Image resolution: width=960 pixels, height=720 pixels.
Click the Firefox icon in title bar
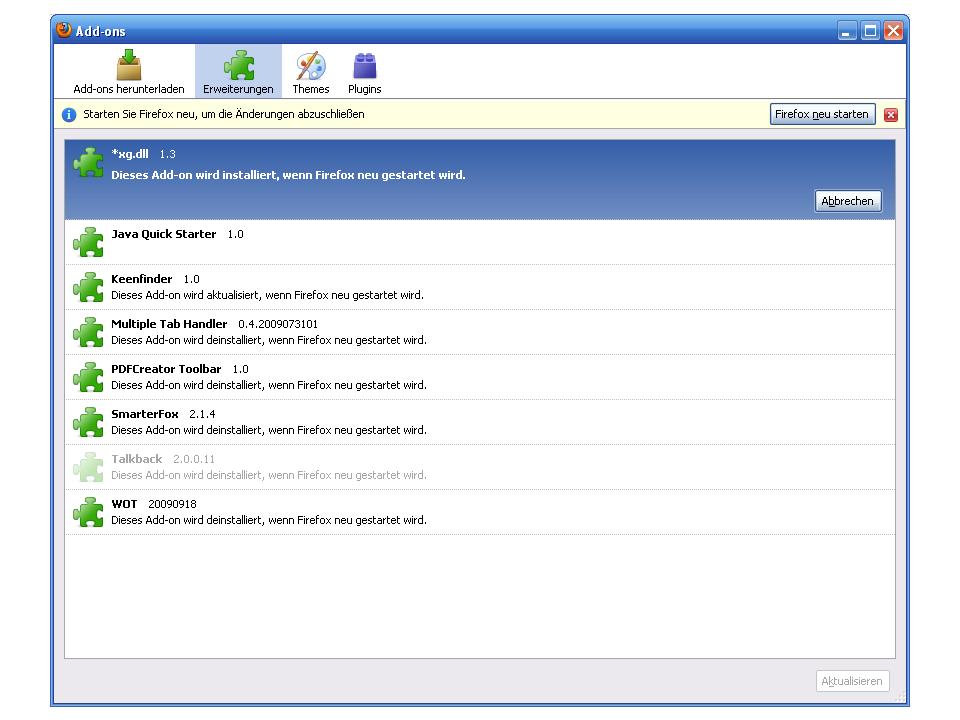pyautogui.click(x=64, y=30)
